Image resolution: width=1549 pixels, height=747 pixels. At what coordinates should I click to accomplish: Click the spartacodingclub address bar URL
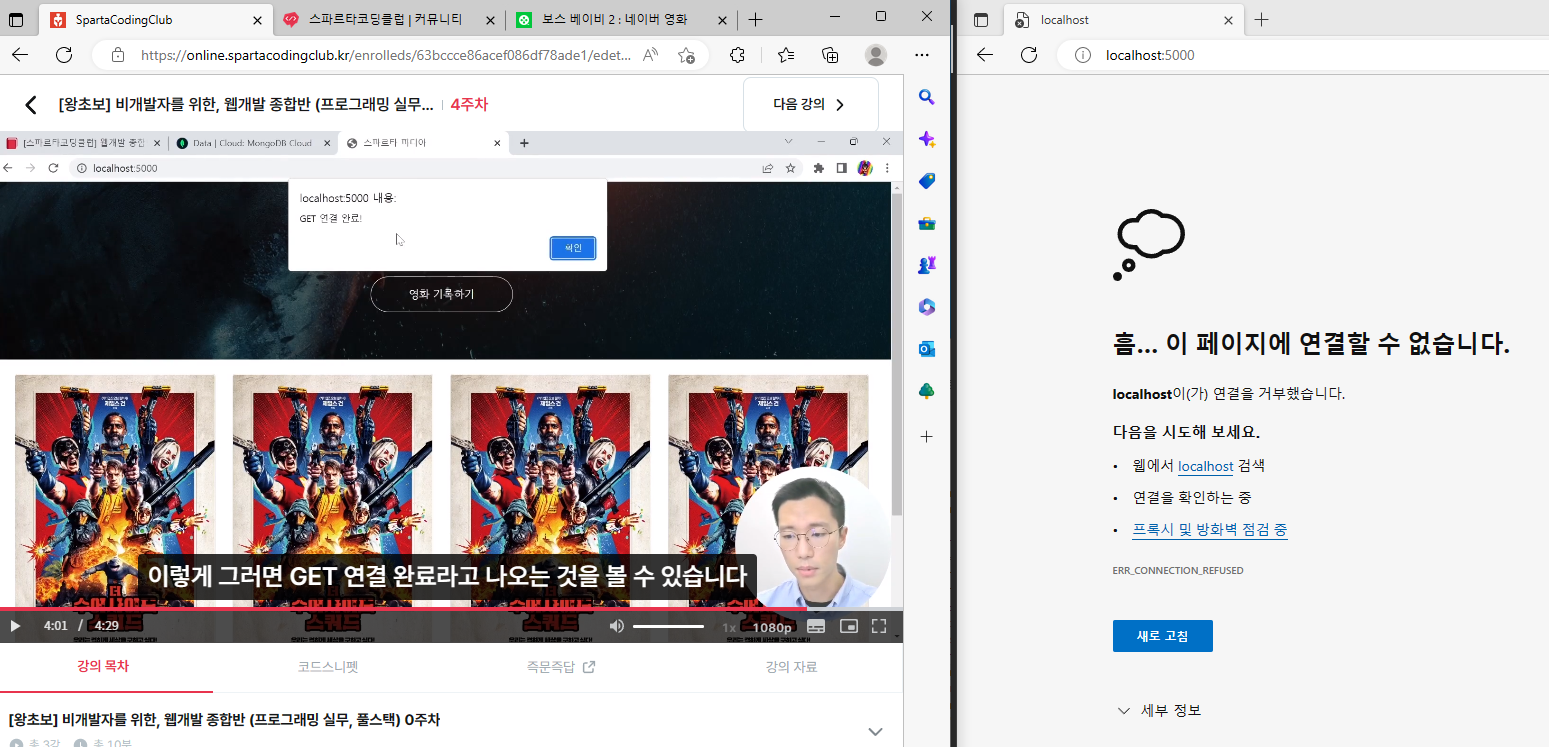click(x=386, y=55)
